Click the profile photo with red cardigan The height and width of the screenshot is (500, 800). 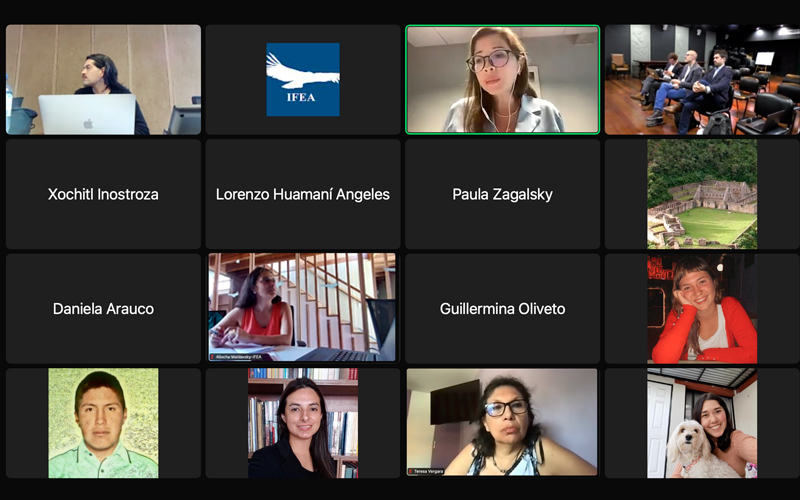coord(702,308)
